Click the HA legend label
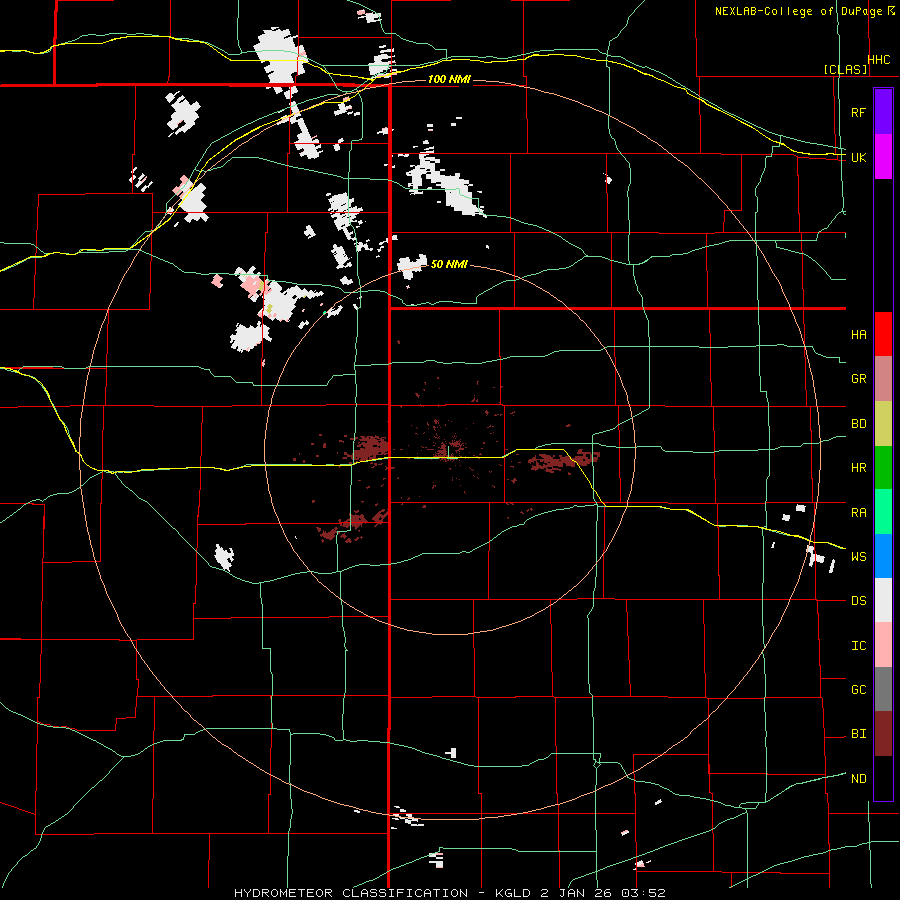 click(858, 335)
